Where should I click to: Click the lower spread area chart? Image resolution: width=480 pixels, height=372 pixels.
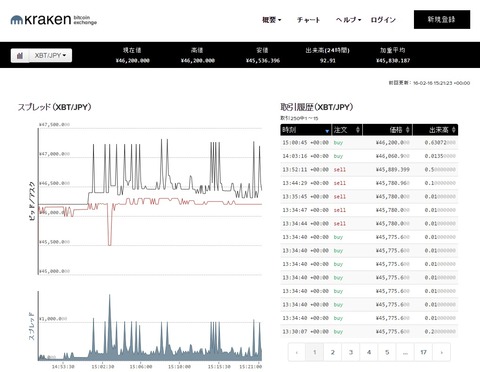150,327
